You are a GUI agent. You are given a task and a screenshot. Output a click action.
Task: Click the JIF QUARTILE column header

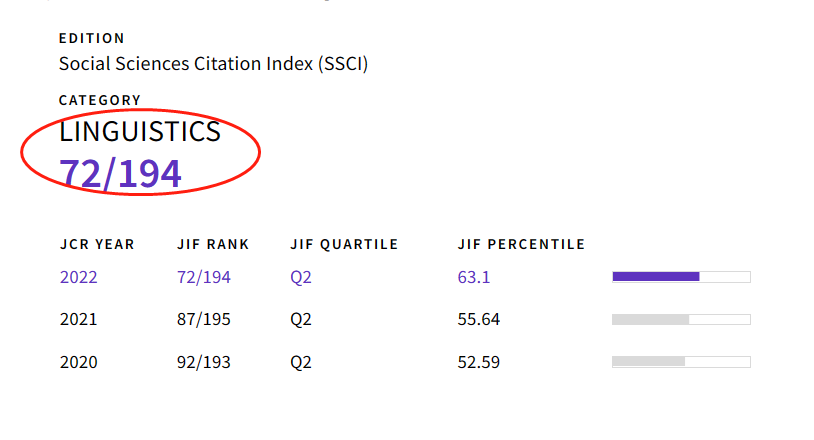point(344,244)
